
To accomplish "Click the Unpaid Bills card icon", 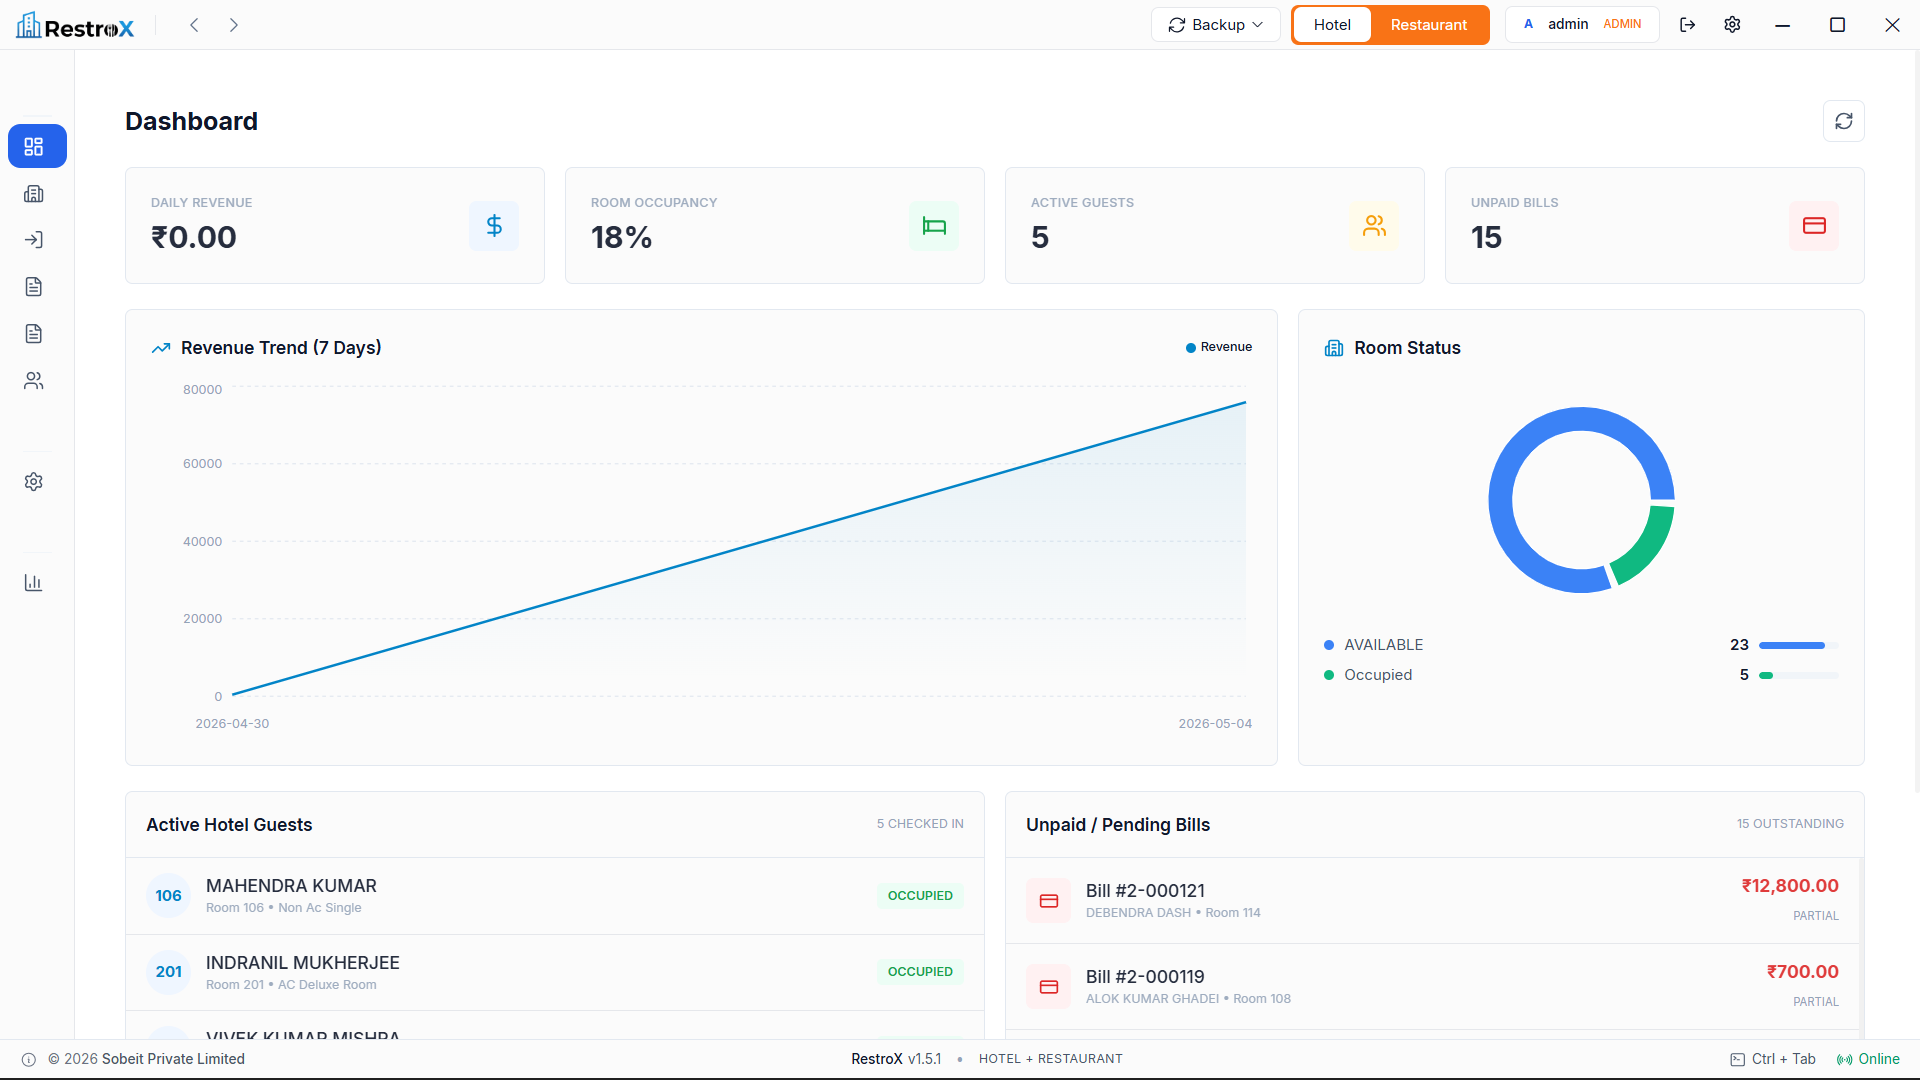I will tap(1814, 226).
